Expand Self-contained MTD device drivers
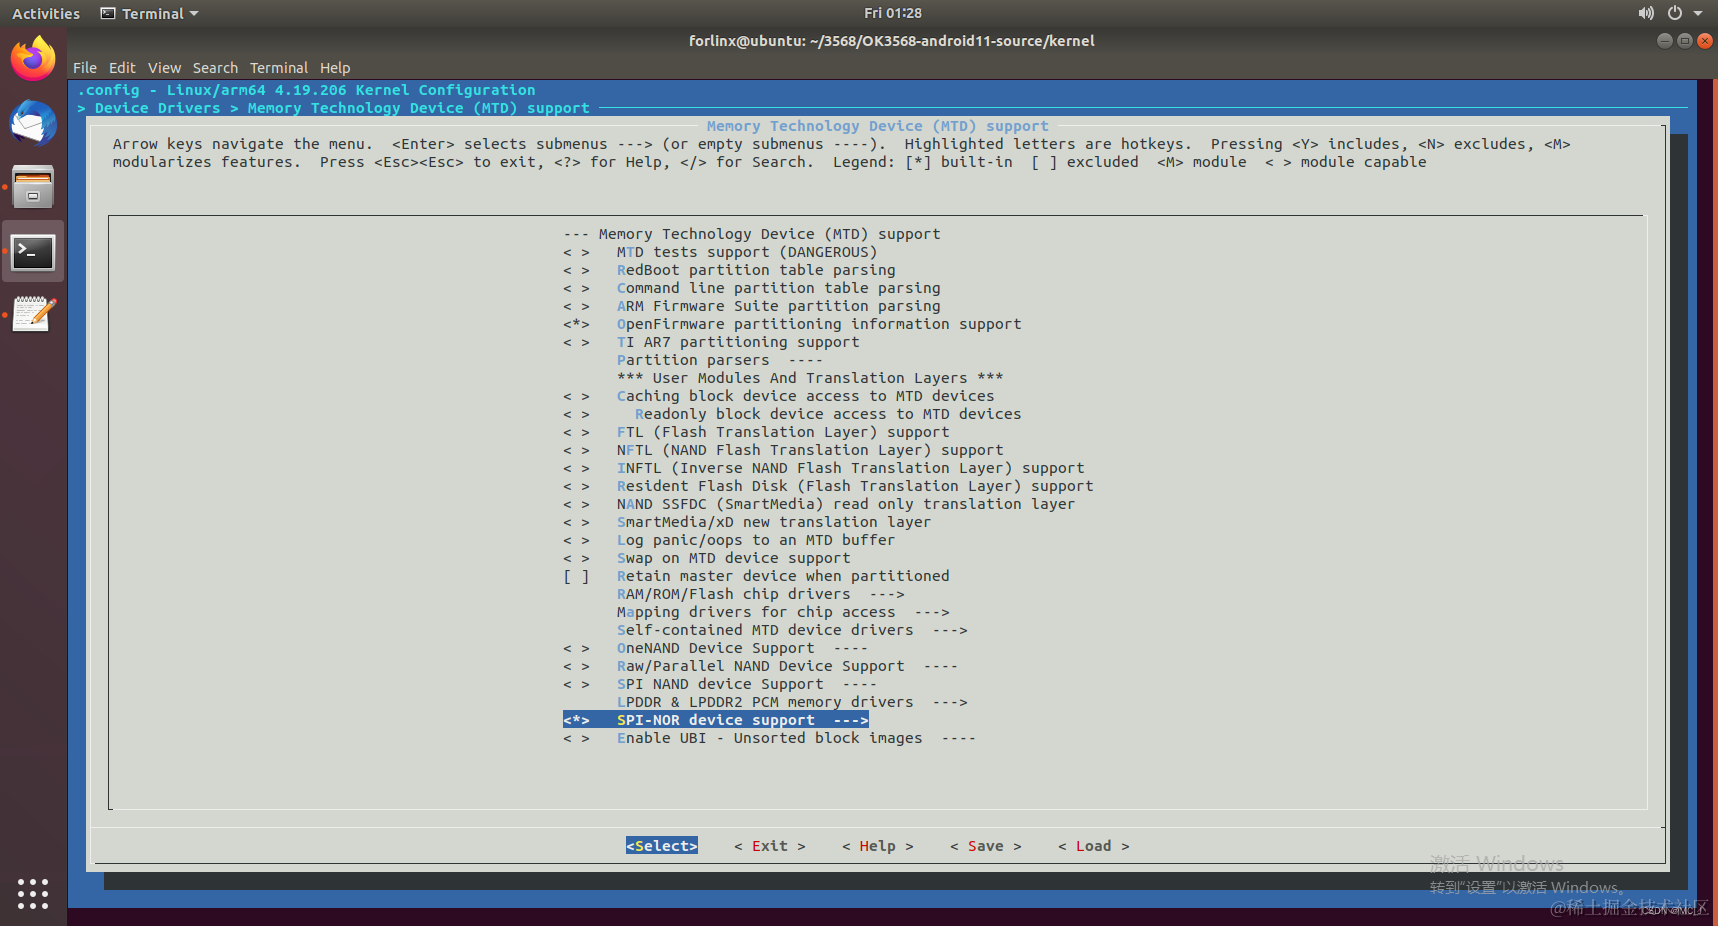 [x=792, y=630]
